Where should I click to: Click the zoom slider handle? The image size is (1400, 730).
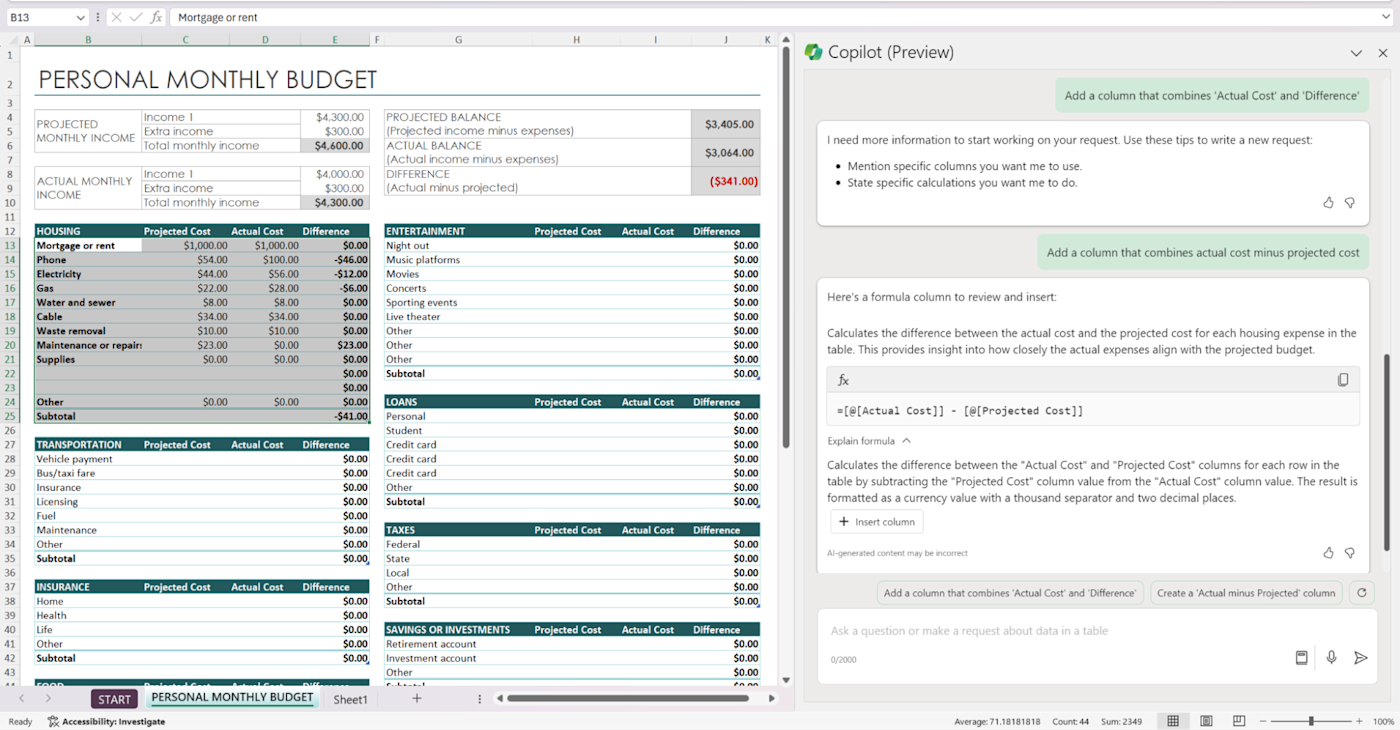pyautogui.click(x=1311, y=721)
